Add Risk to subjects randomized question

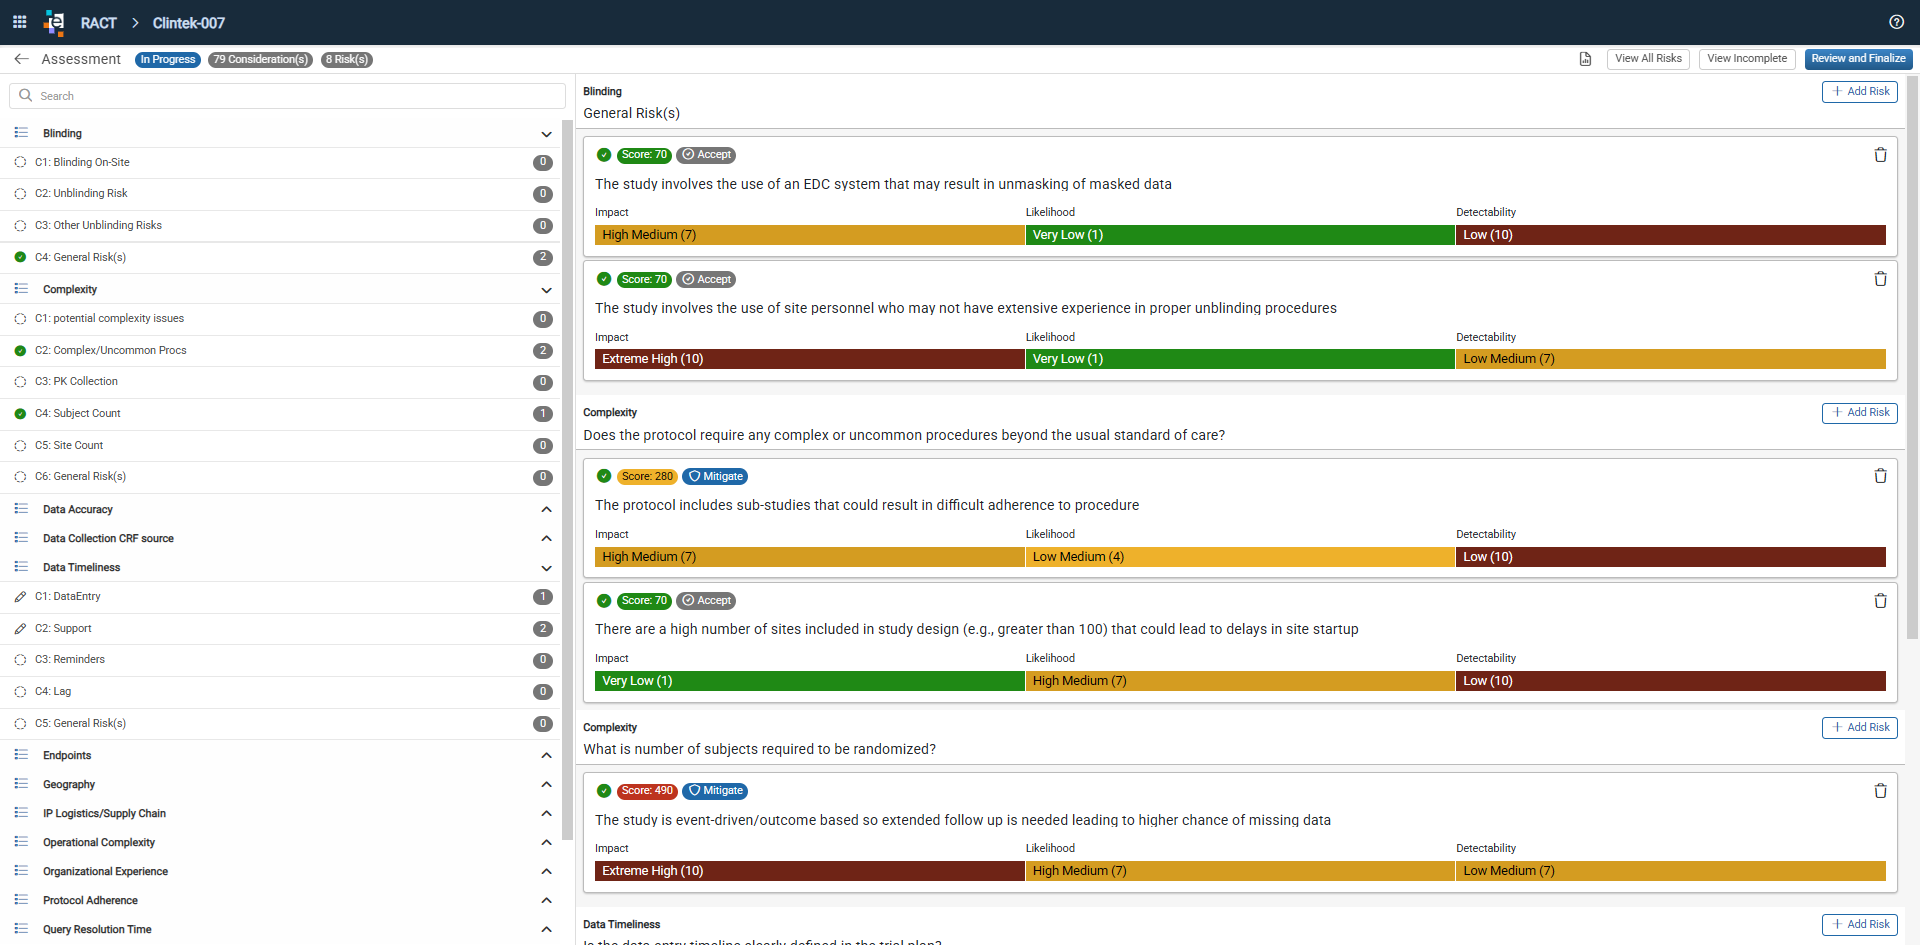1859,728
